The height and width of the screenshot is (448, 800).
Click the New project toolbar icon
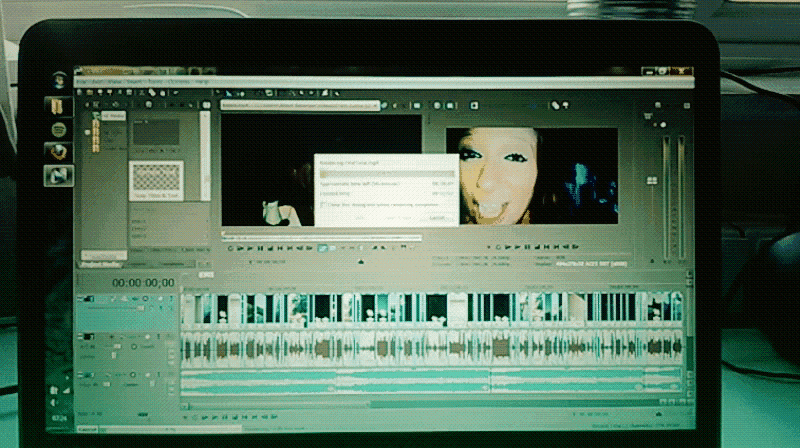click(x=80, y=93)
